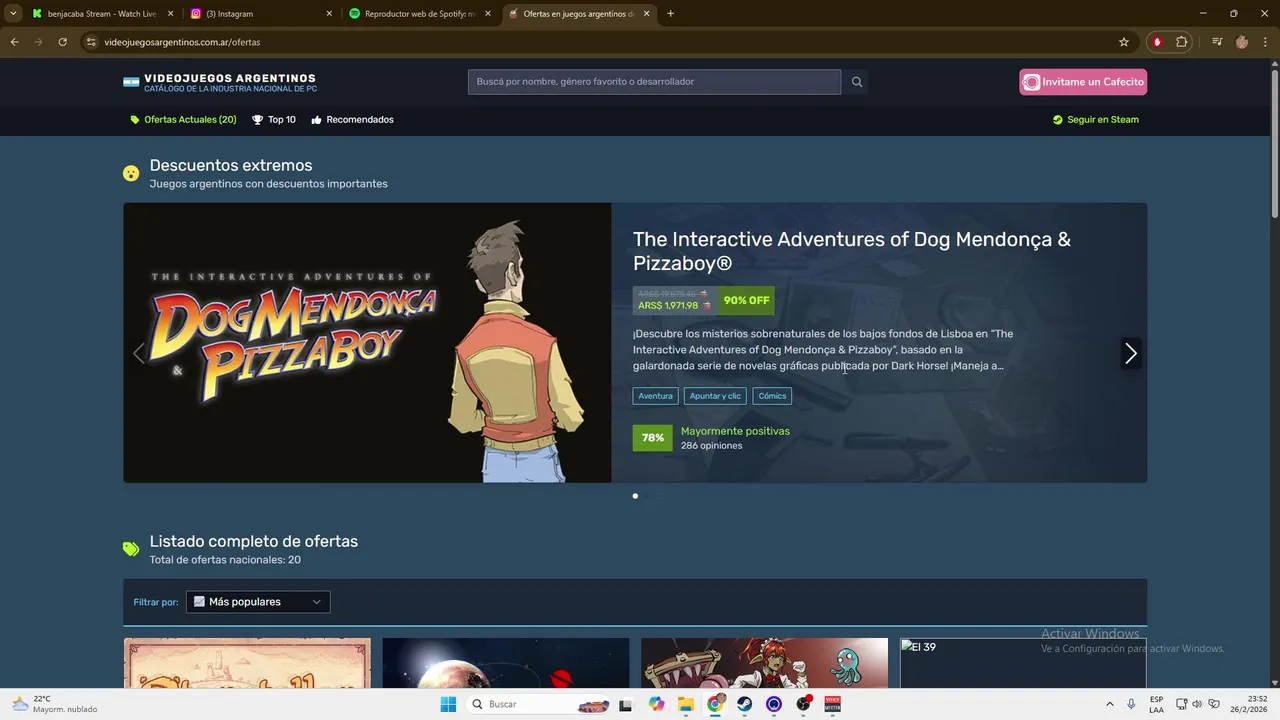The image size is (1280, 720).
Task: Reload the page
Action: [x=62, y=42]
